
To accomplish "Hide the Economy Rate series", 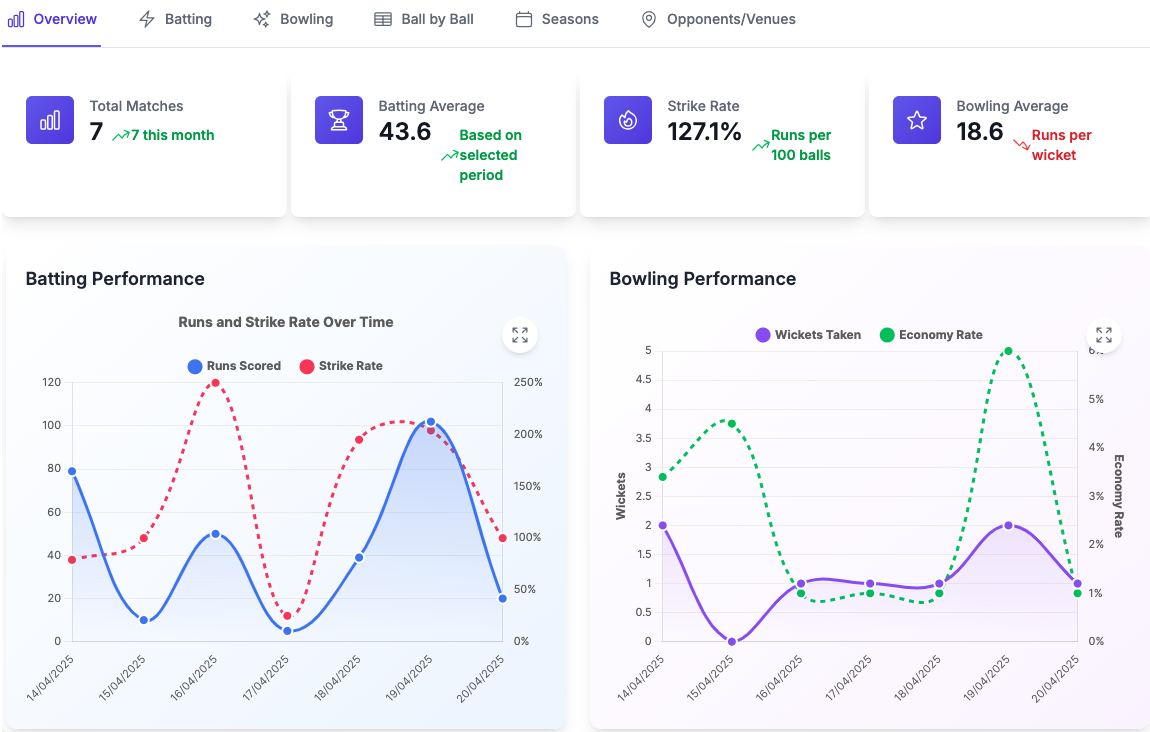I will (931, 335).
